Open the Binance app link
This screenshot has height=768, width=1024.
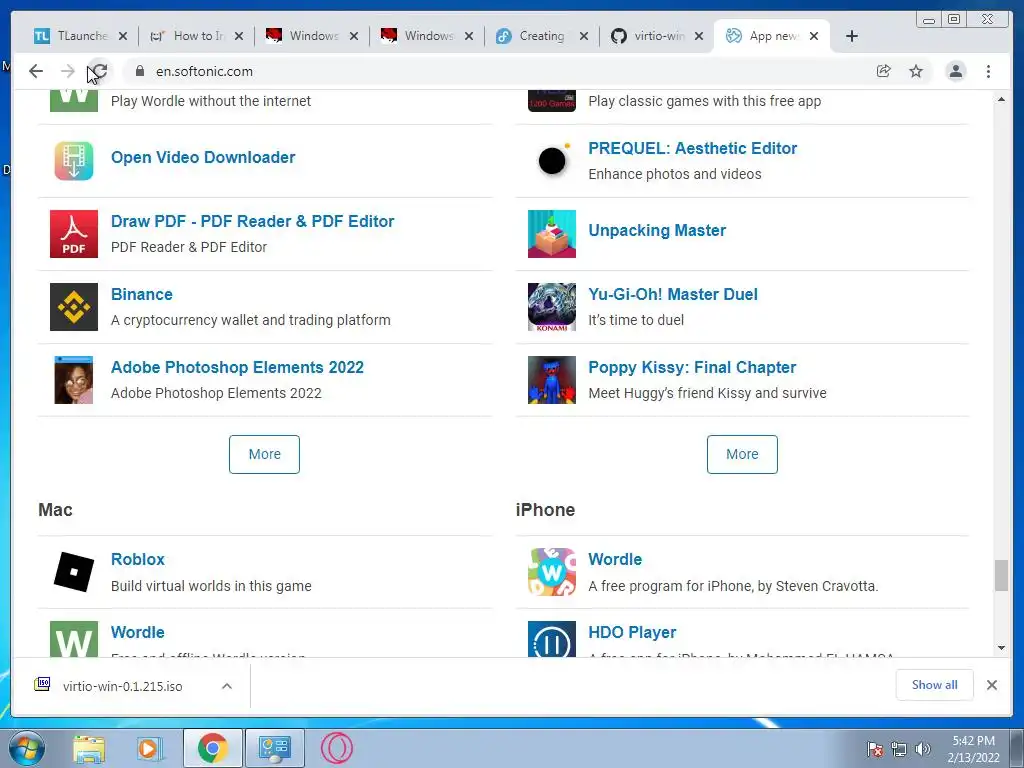click(142, 295)
